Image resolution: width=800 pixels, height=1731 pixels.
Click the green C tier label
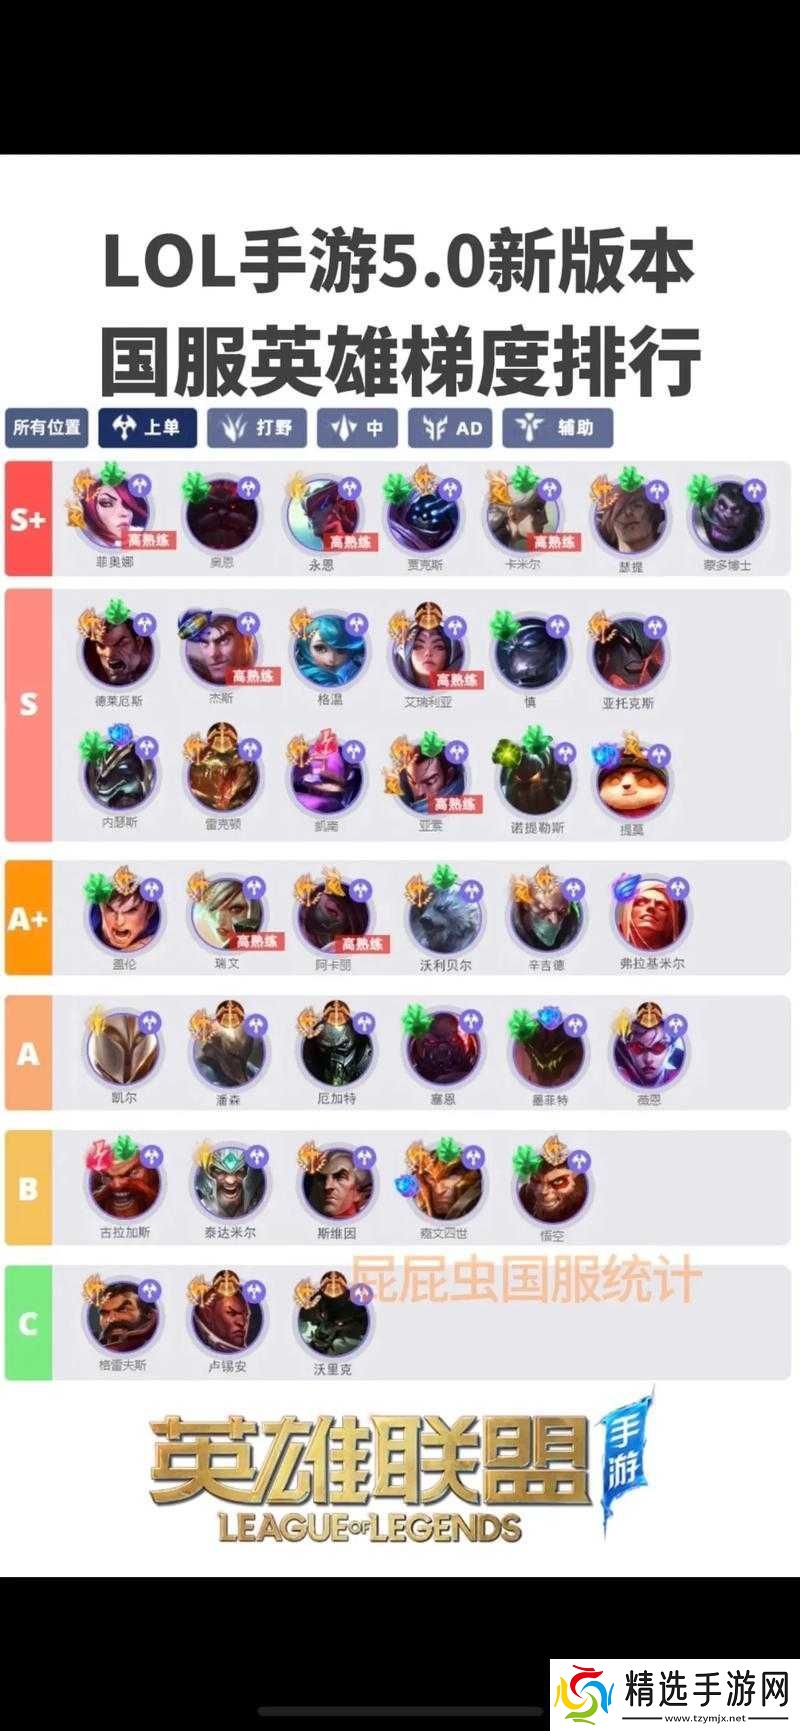click(x=28, y=1323)
